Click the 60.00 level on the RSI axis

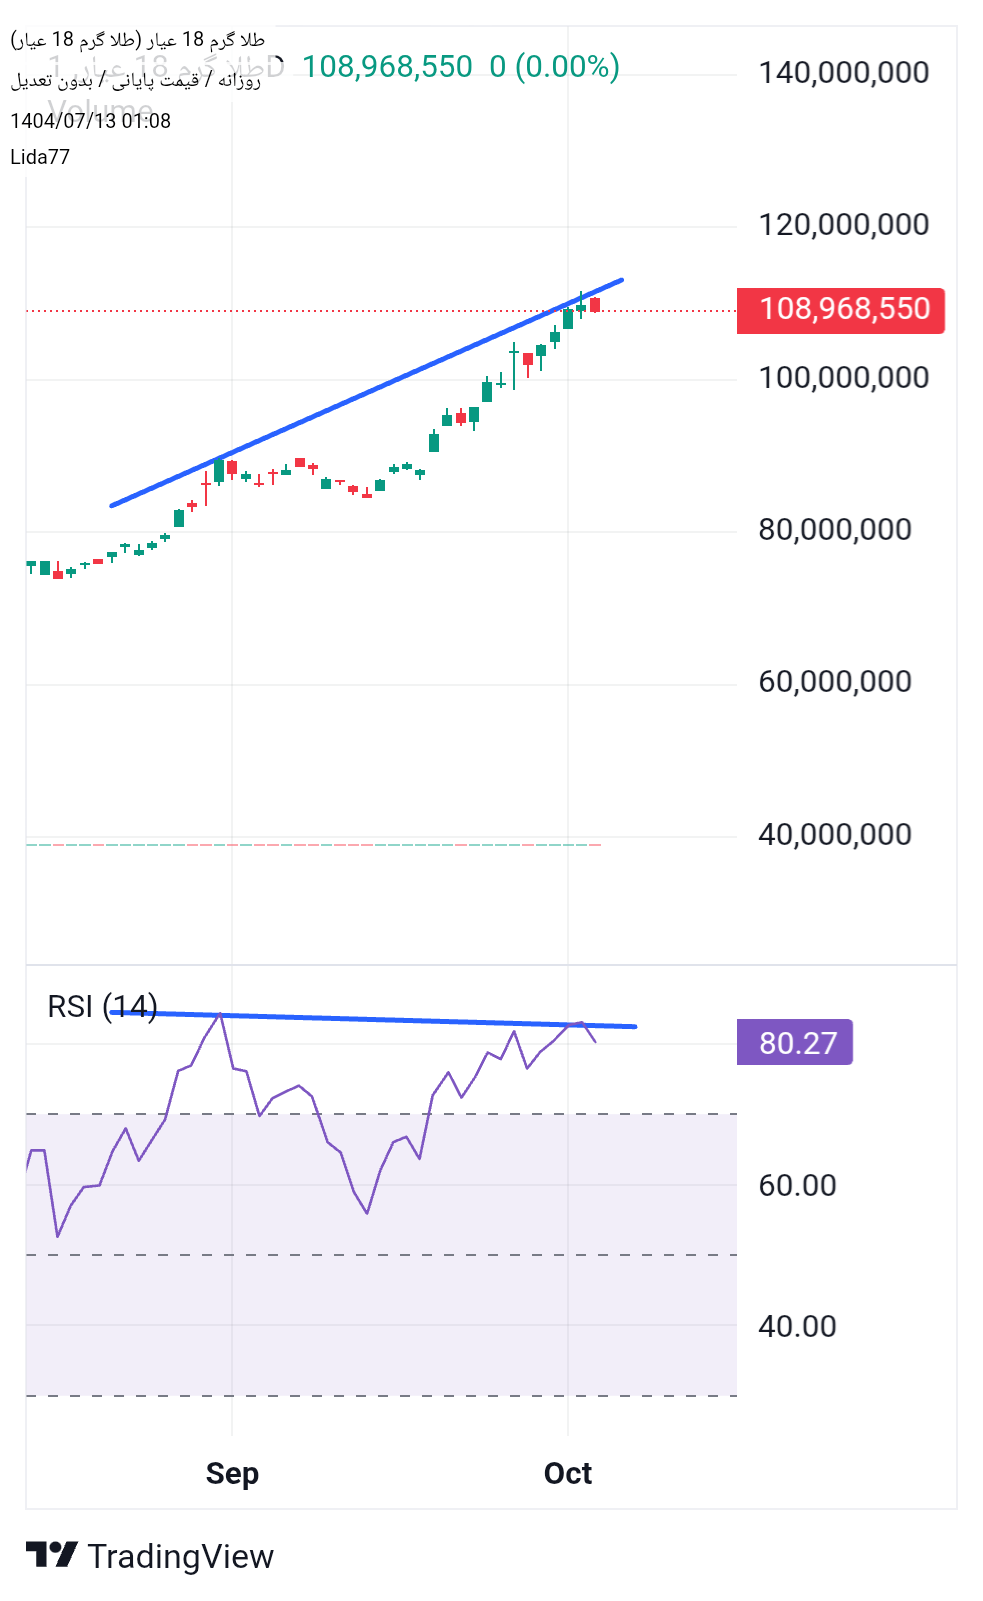[x=797, y=1186]
